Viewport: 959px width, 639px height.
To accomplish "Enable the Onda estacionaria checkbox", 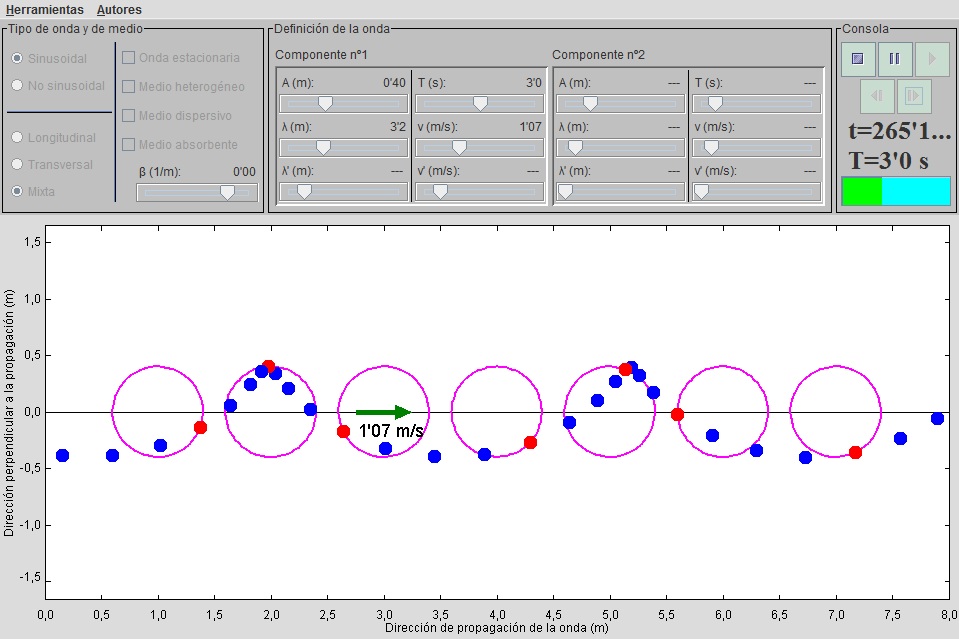I will pos(128,58).
